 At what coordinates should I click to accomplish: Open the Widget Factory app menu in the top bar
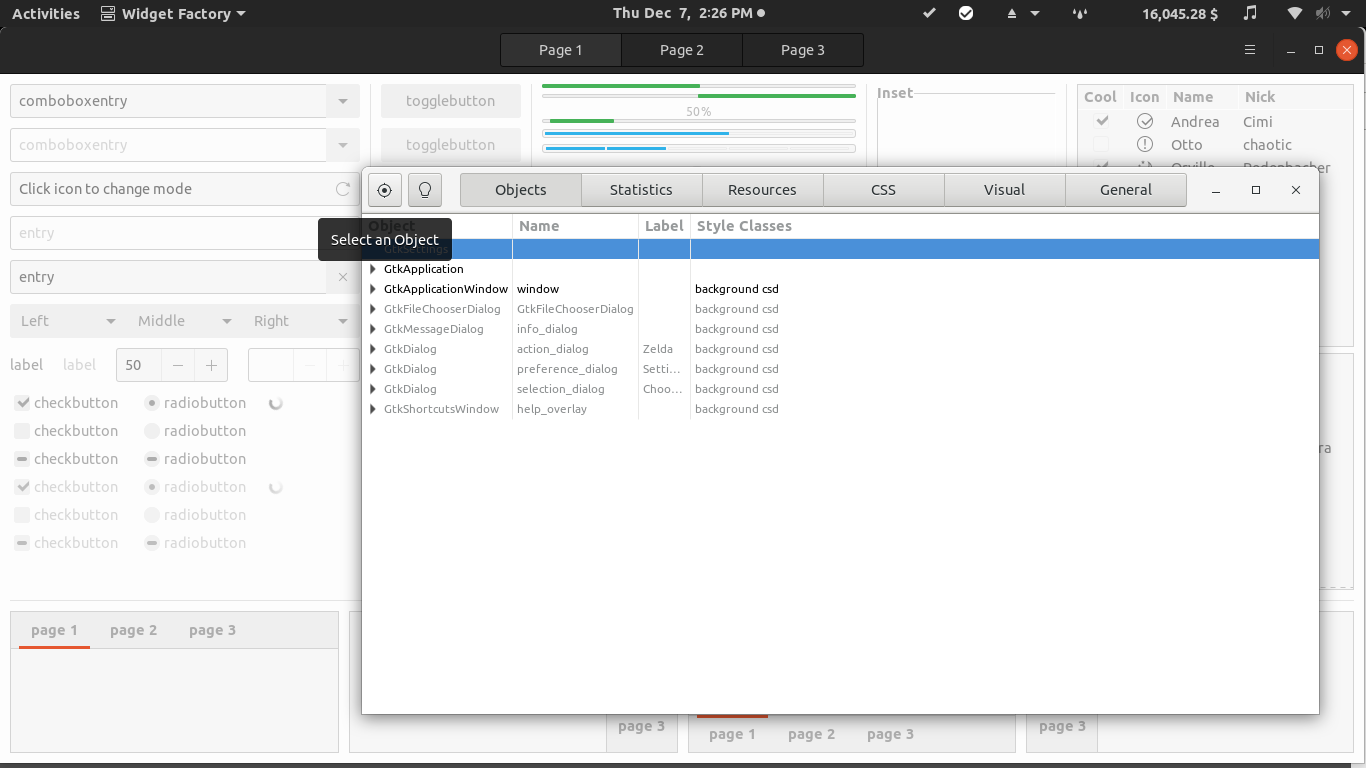(173, 14)
